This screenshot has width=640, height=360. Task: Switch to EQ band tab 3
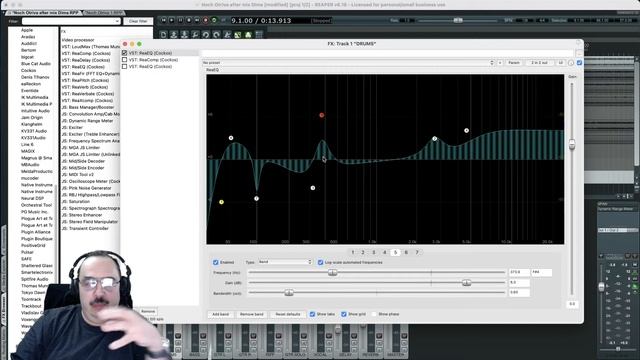373,252
